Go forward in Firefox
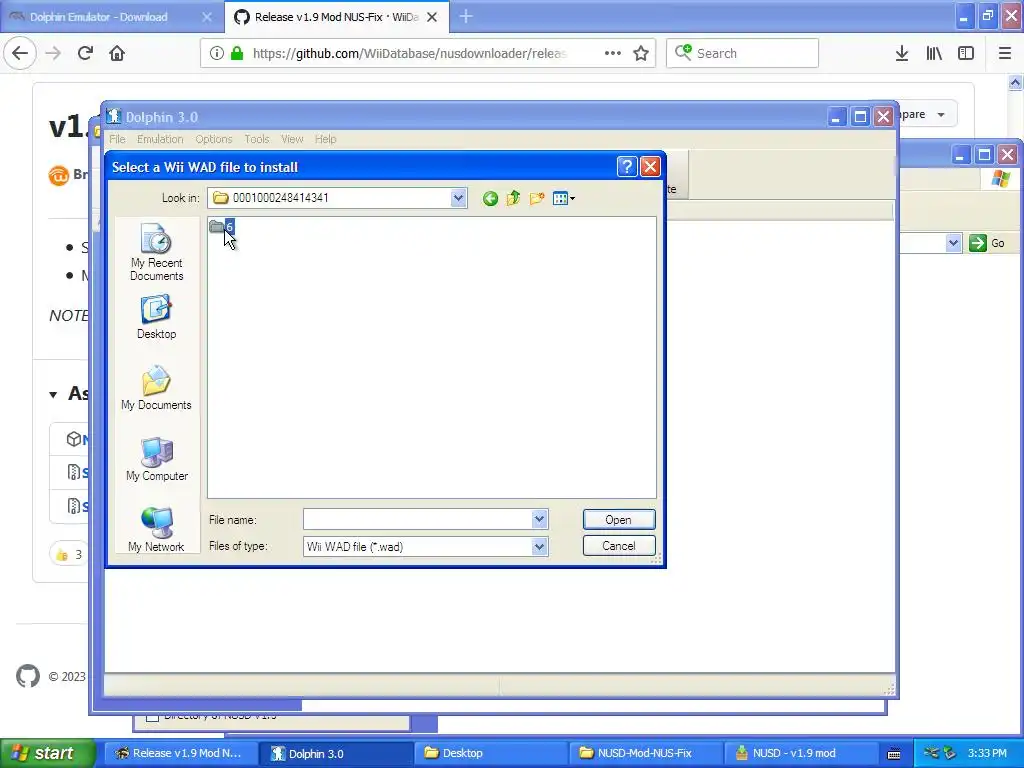 [53, 54]
